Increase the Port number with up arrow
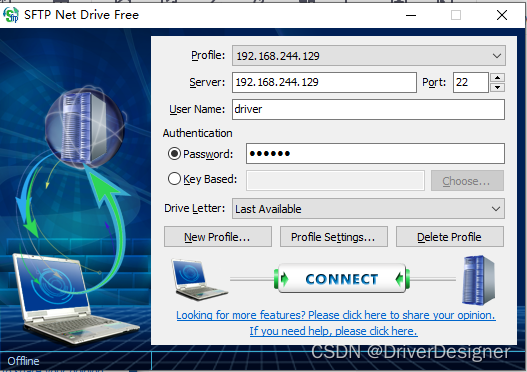Screen dimensions: 527x372 [x=497, y=78]
